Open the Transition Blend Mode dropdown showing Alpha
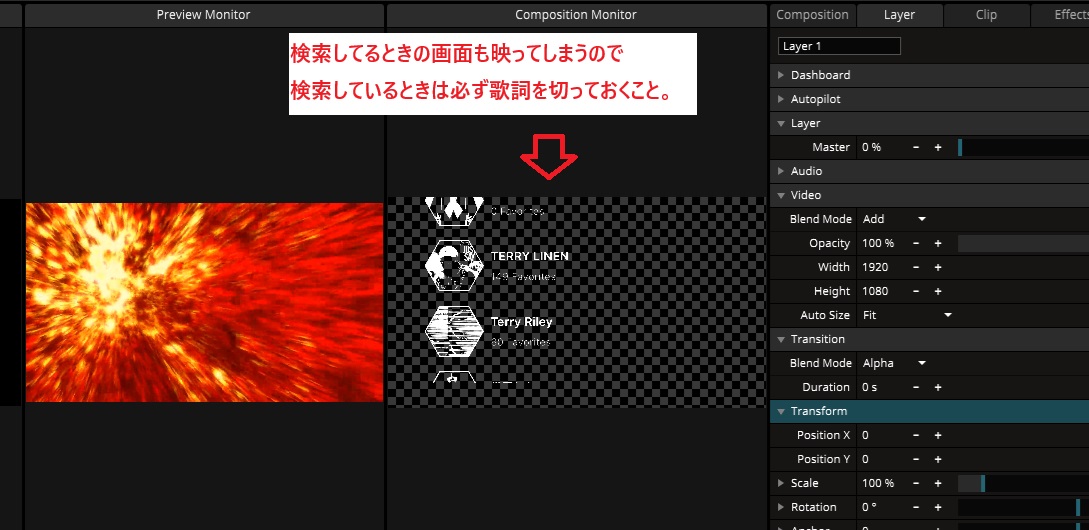The height and width of the screenshot is (530, 1089). point(895,363)
